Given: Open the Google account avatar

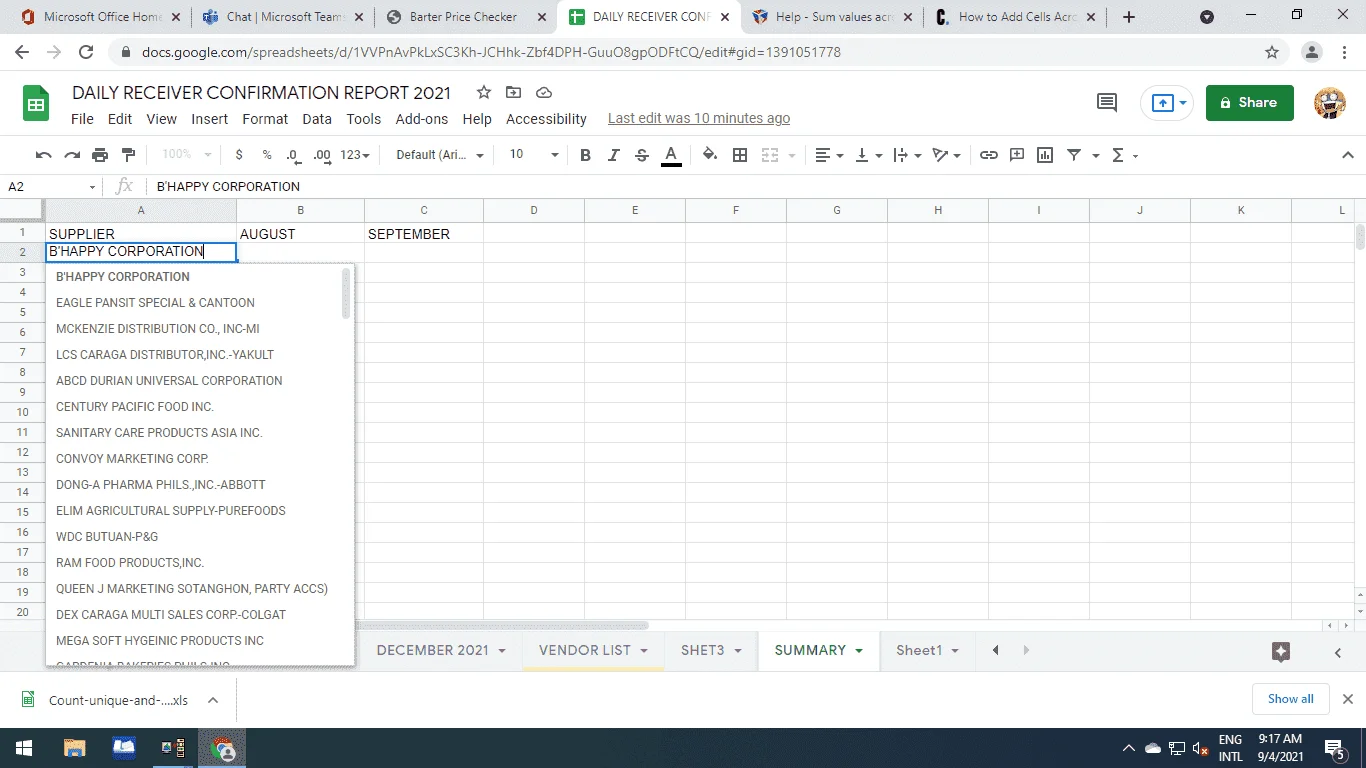Looking at the screenshot, I should 1329,102.
